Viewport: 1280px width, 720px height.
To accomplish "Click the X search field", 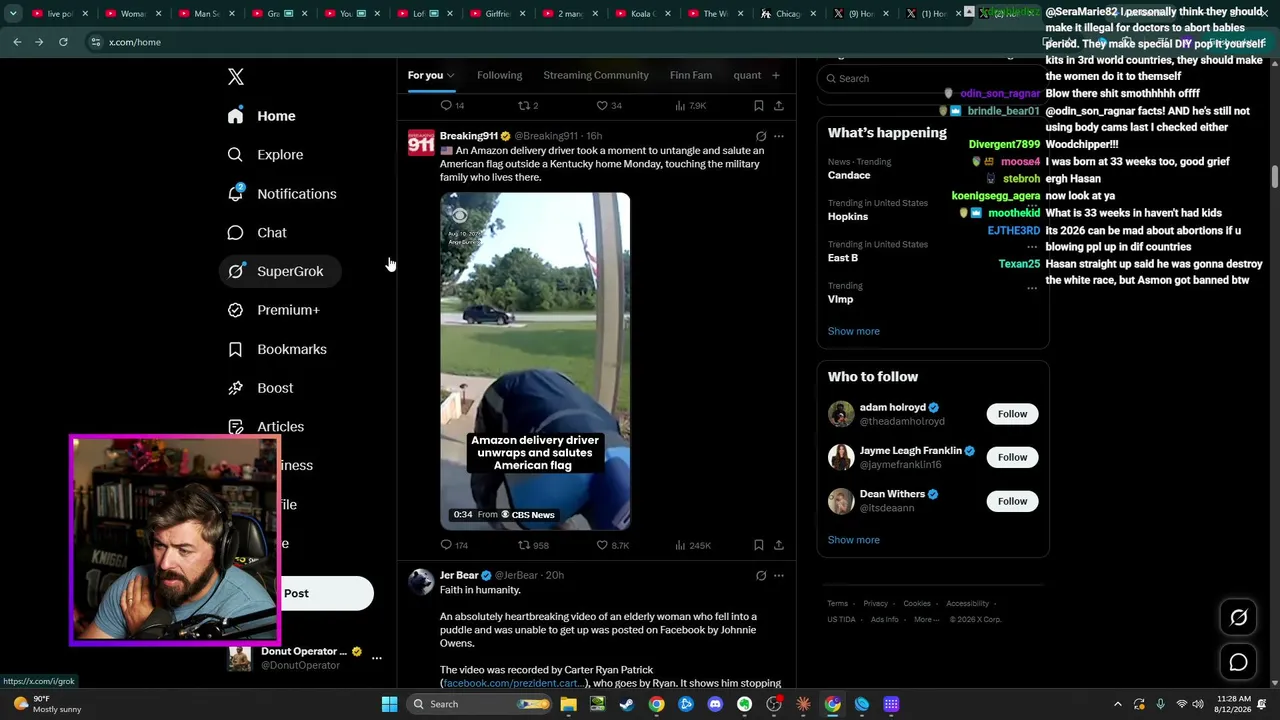I will coord(933,78).
